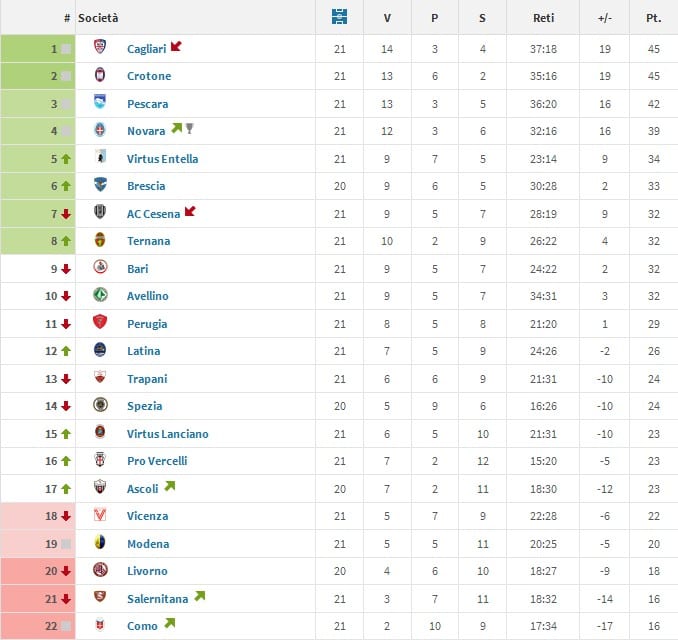Open the Livorno team link
This screenshot has height=640, width=678.
147,571
